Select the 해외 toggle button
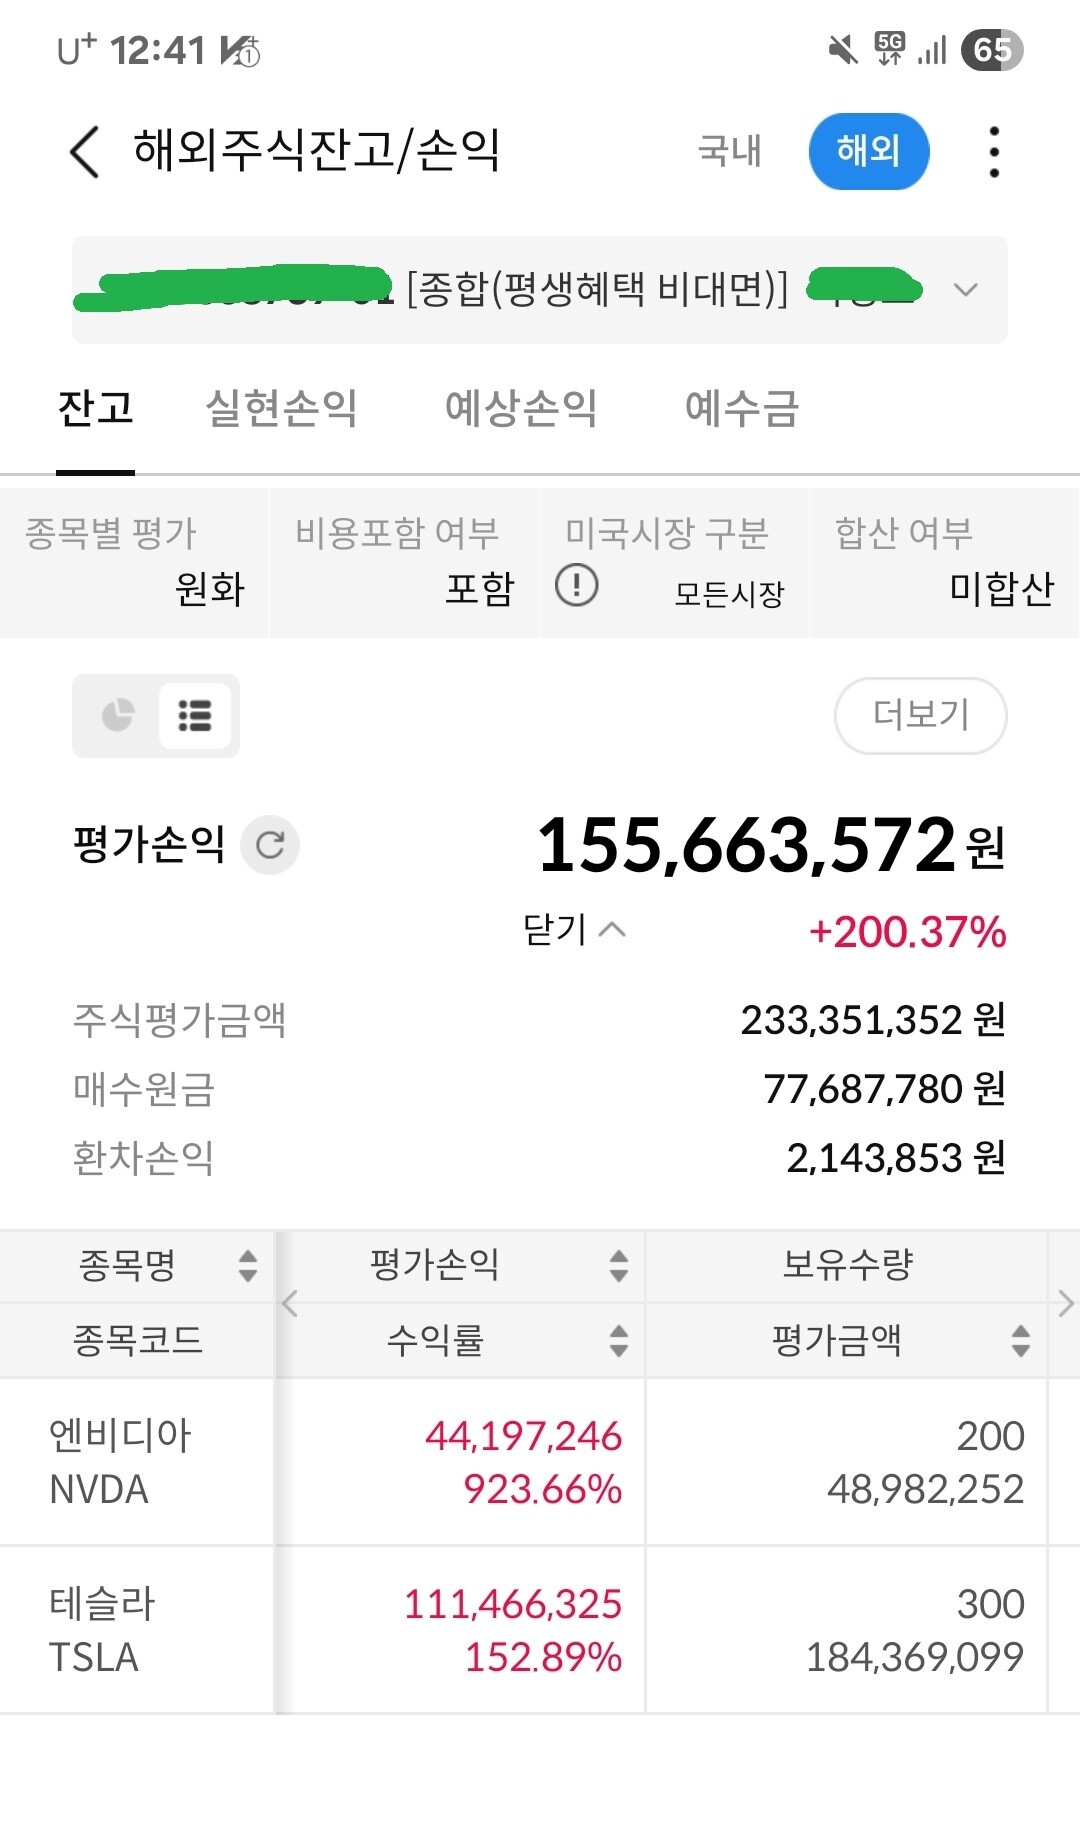1080x1836 pixels. (868, 151)
